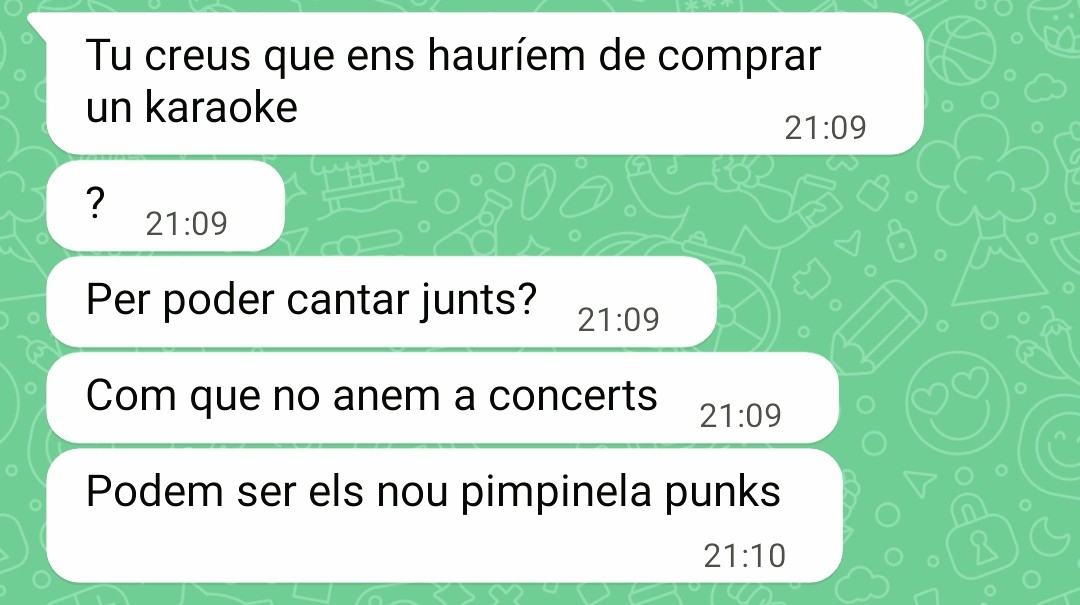Click the word "concerts" in the fourth message

pos(573,396)
